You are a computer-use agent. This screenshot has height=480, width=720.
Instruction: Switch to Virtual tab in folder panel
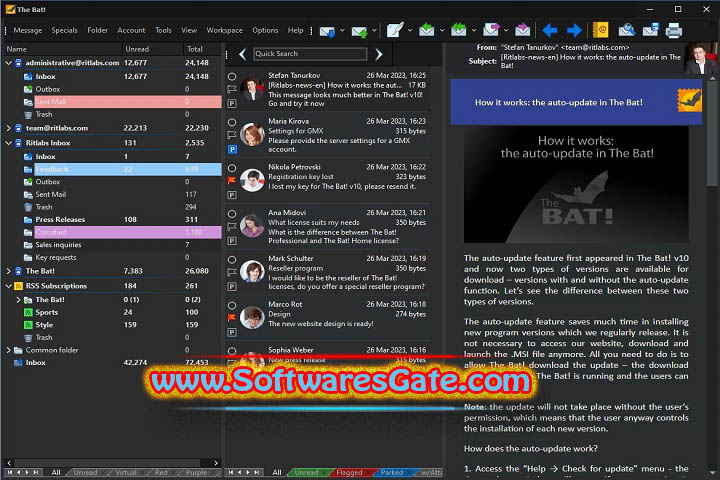(126, 472)
